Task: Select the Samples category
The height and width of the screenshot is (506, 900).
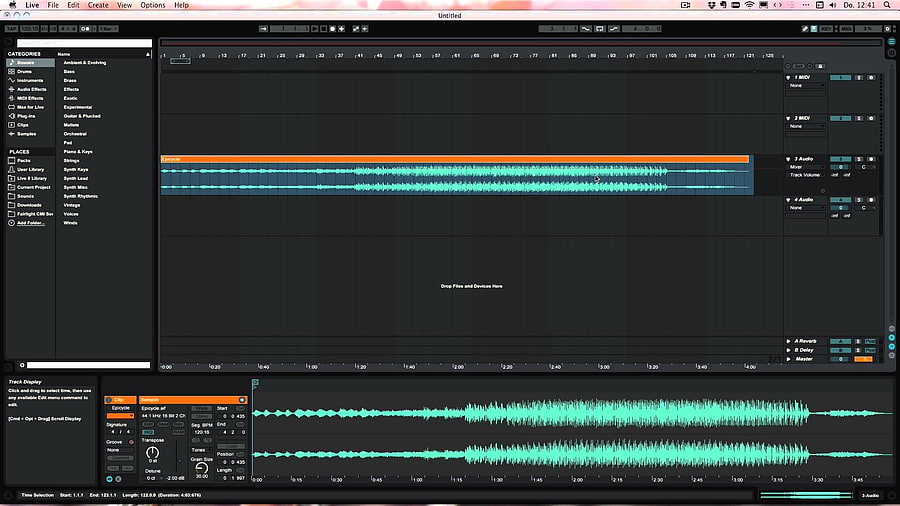Action: pyautogui.click(x=26, y=134)
